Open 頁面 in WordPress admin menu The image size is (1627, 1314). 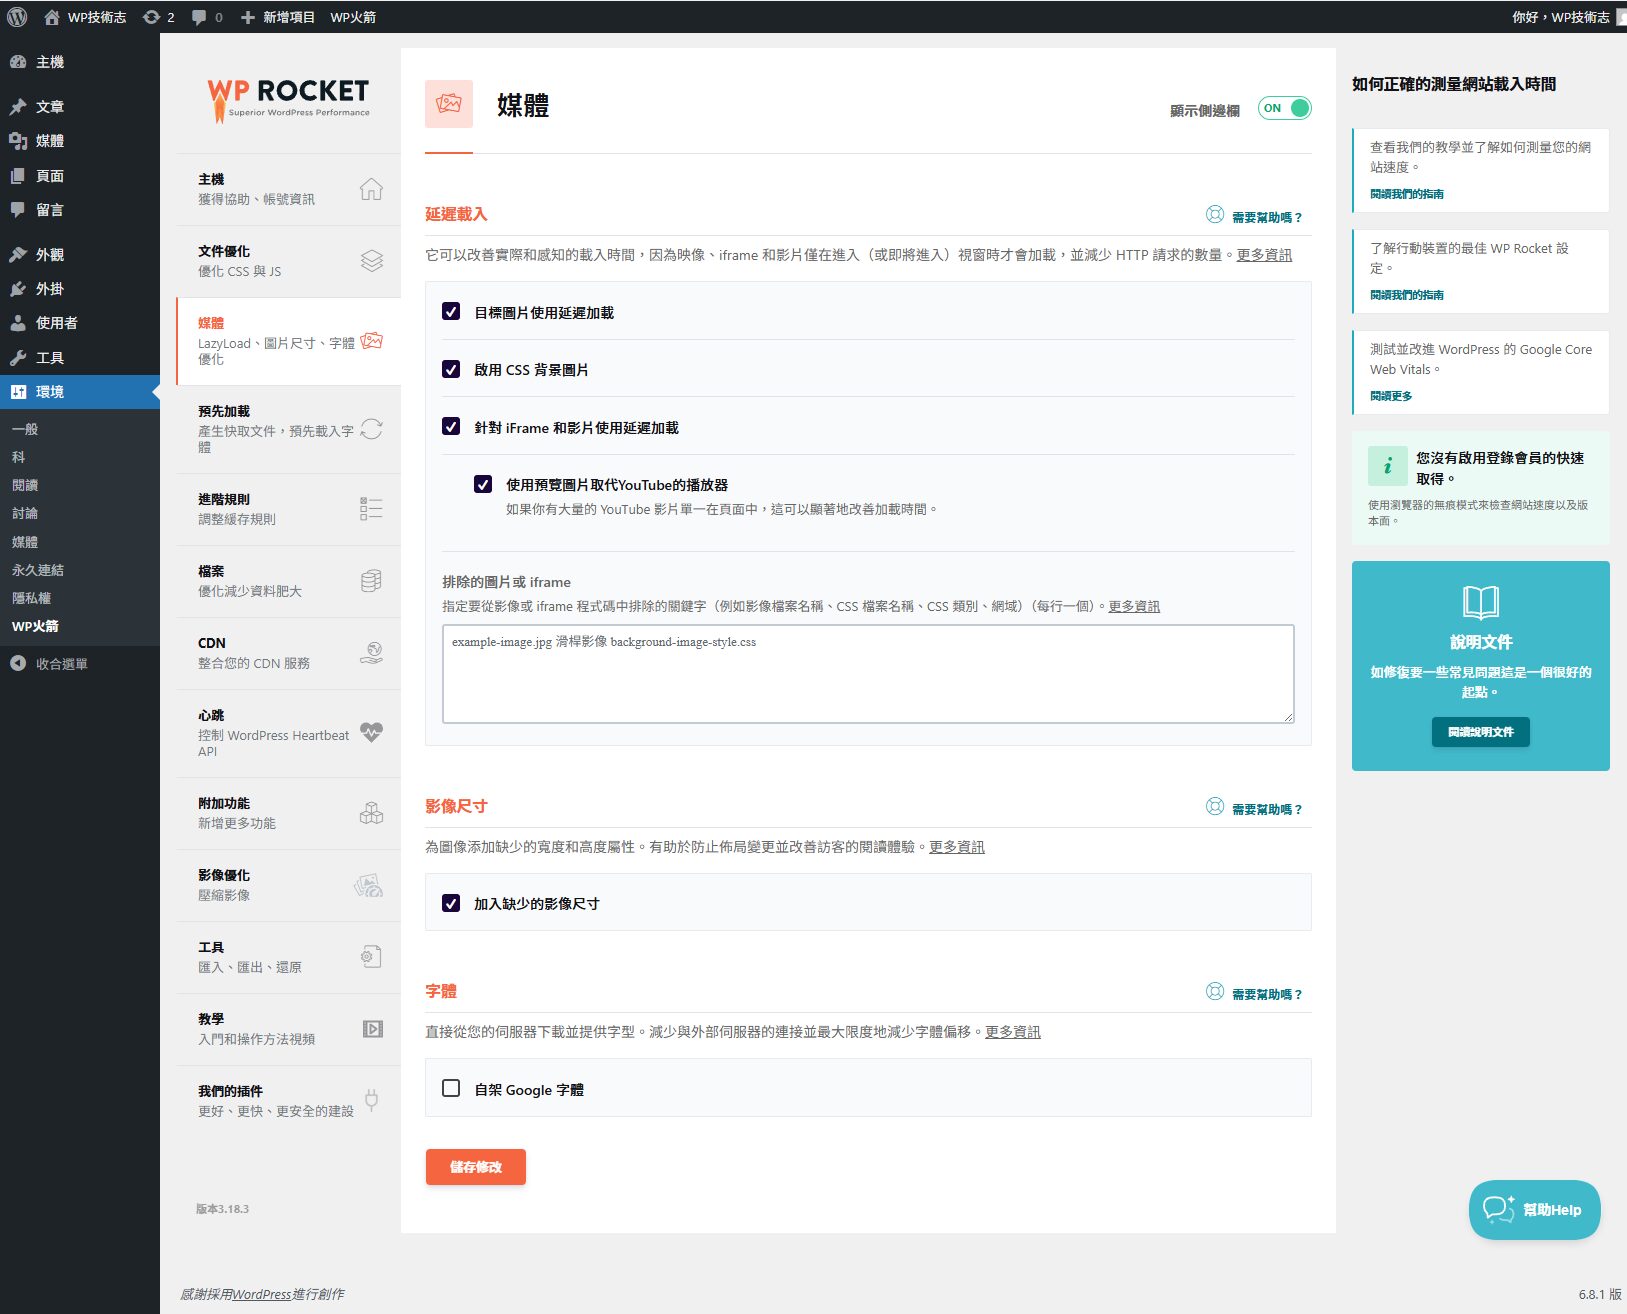pyautogui.click(x=80, y=176)
